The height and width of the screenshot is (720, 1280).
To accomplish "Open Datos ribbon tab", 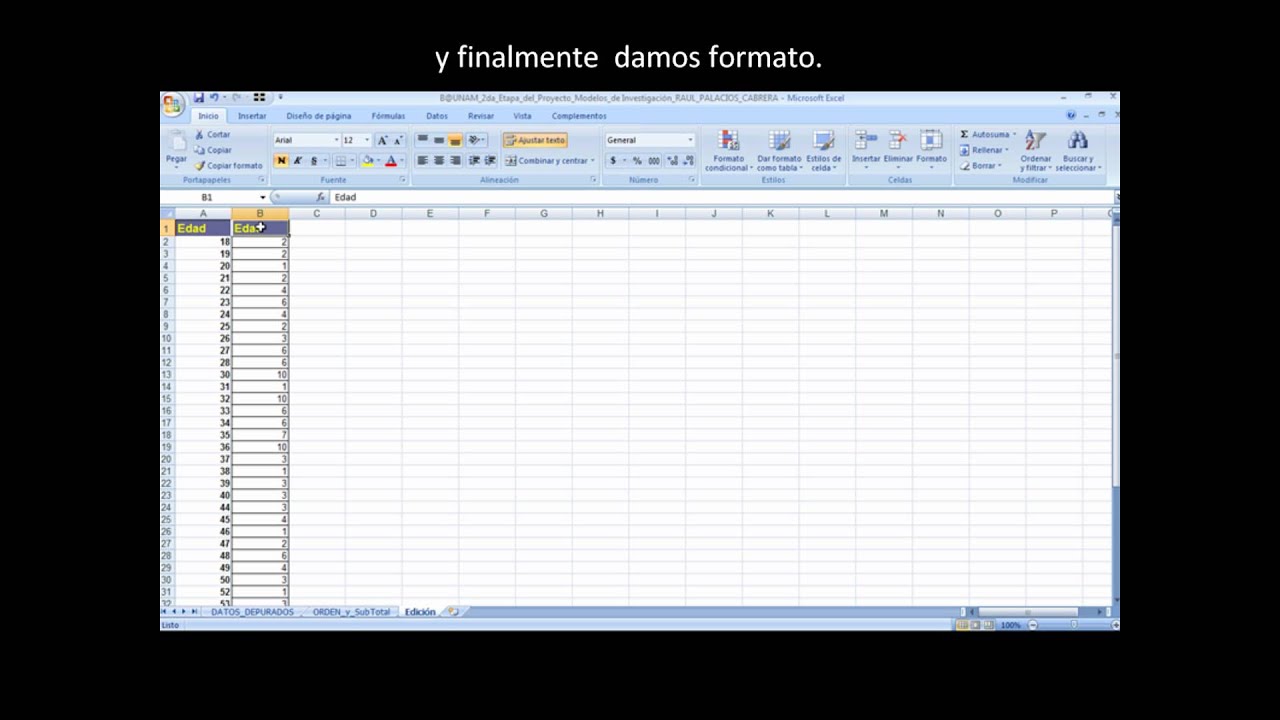I will pos(437,116).
